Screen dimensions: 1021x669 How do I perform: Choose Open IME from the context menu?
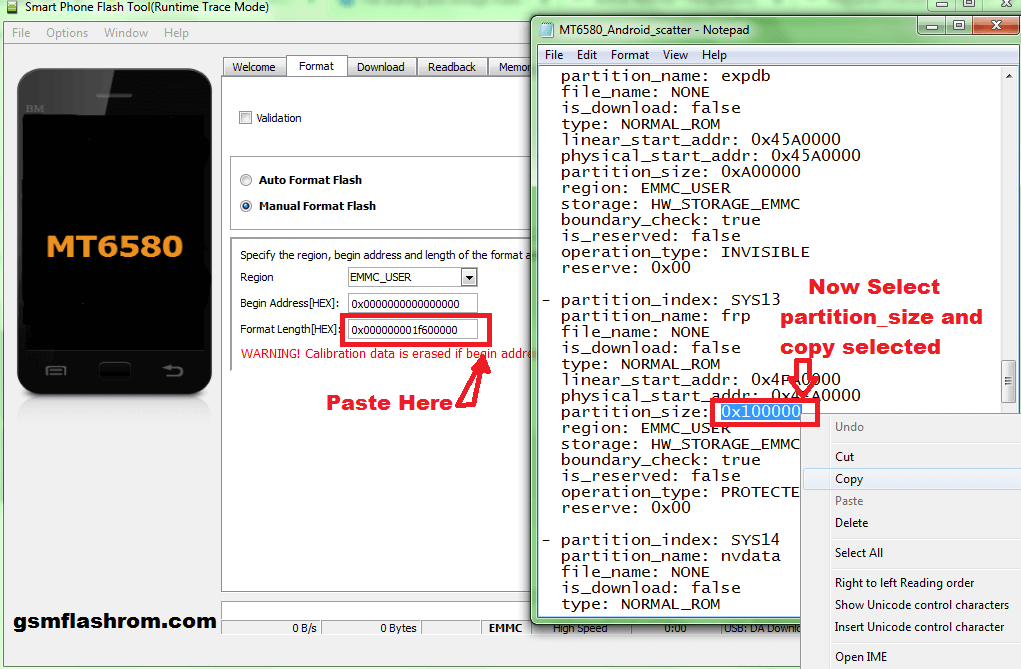pyautogui.click(x=912, y=657)
